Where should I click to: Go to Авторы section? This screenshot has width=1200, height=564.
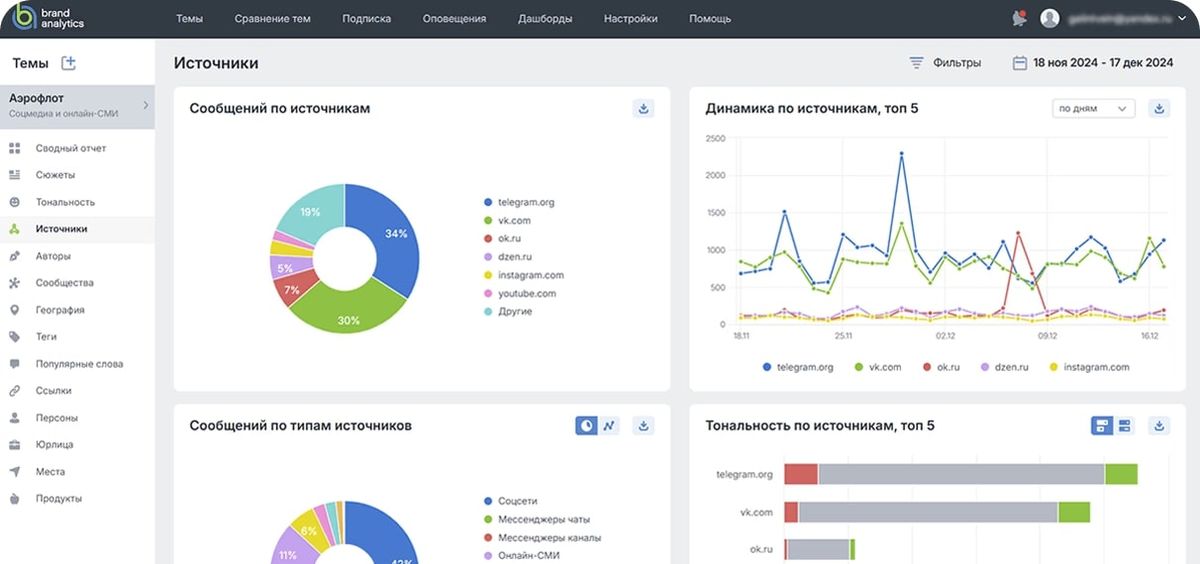tap(53, 256)
